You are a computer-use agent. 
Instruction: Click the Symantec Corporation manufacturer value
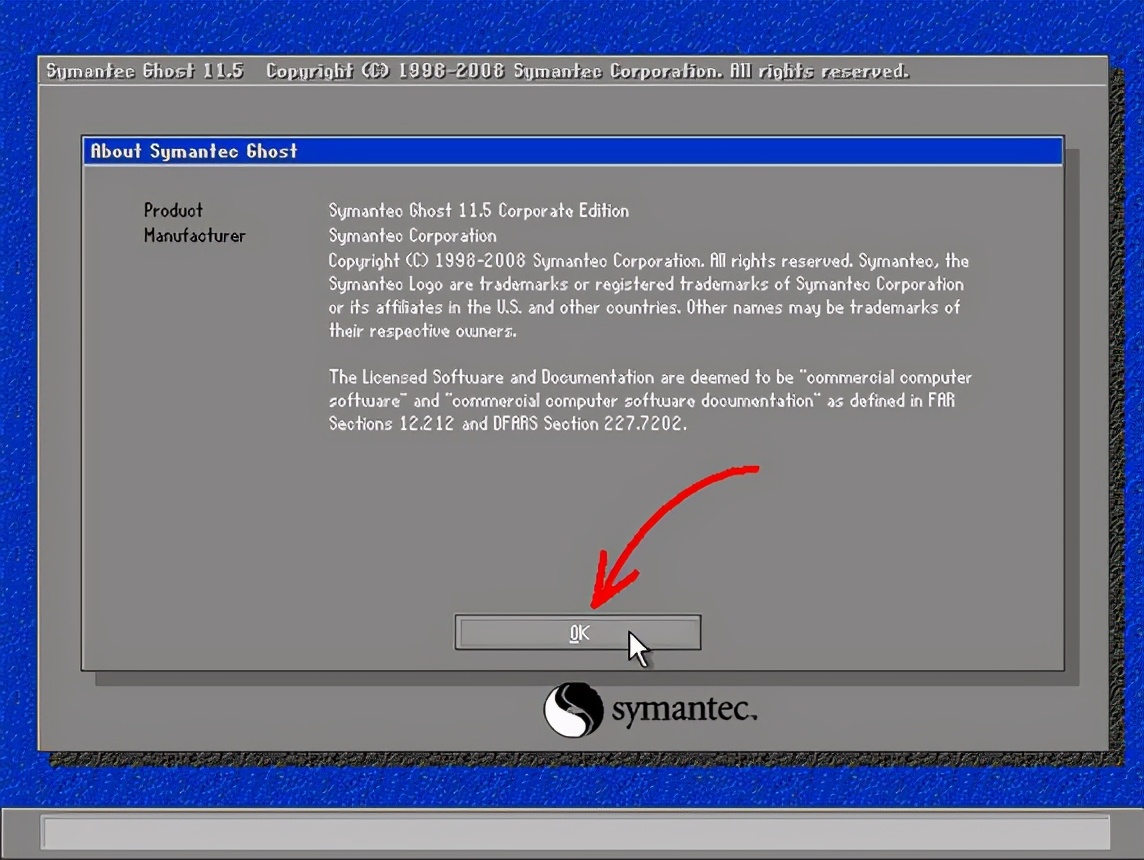pyautogui.click(x=412, y=236)
